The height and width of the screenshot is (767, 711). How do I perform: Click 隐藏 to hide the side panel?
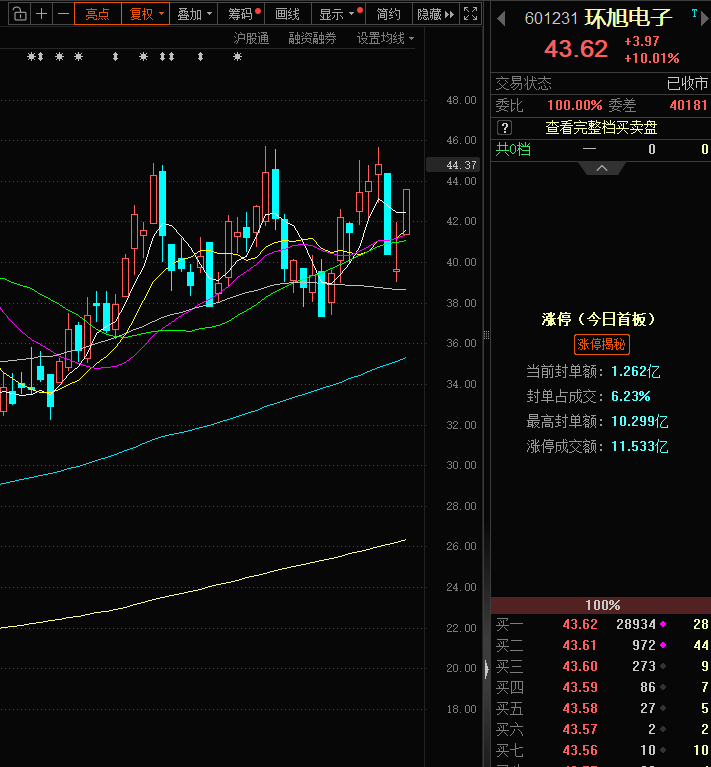(x=435, y=14)
